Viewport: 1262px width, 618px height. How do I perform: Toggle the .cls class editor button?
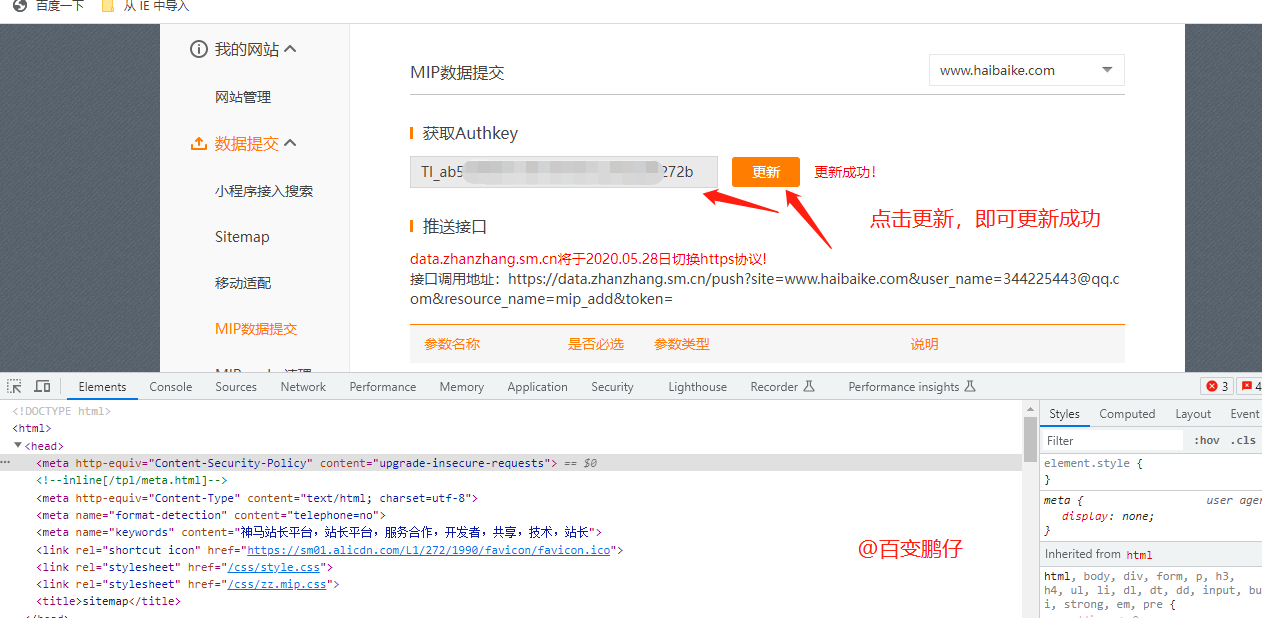tap(1243, 441)
